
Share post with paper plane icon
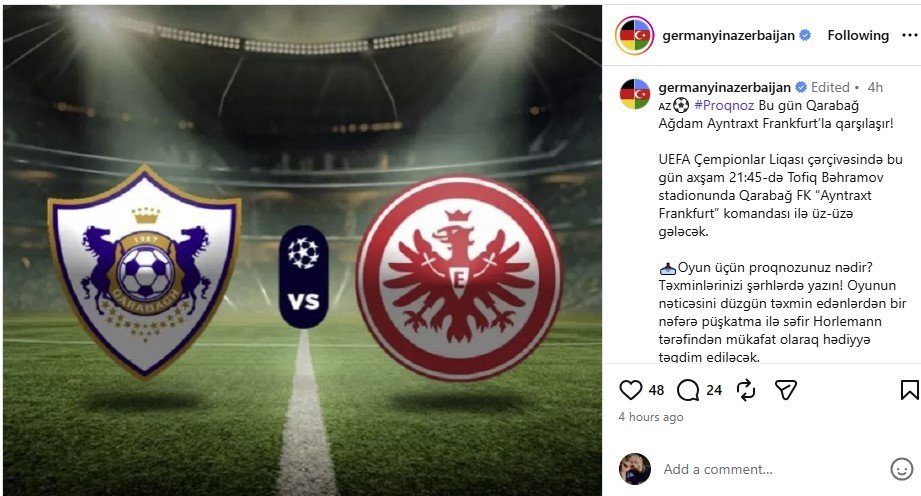click(785, 390)
